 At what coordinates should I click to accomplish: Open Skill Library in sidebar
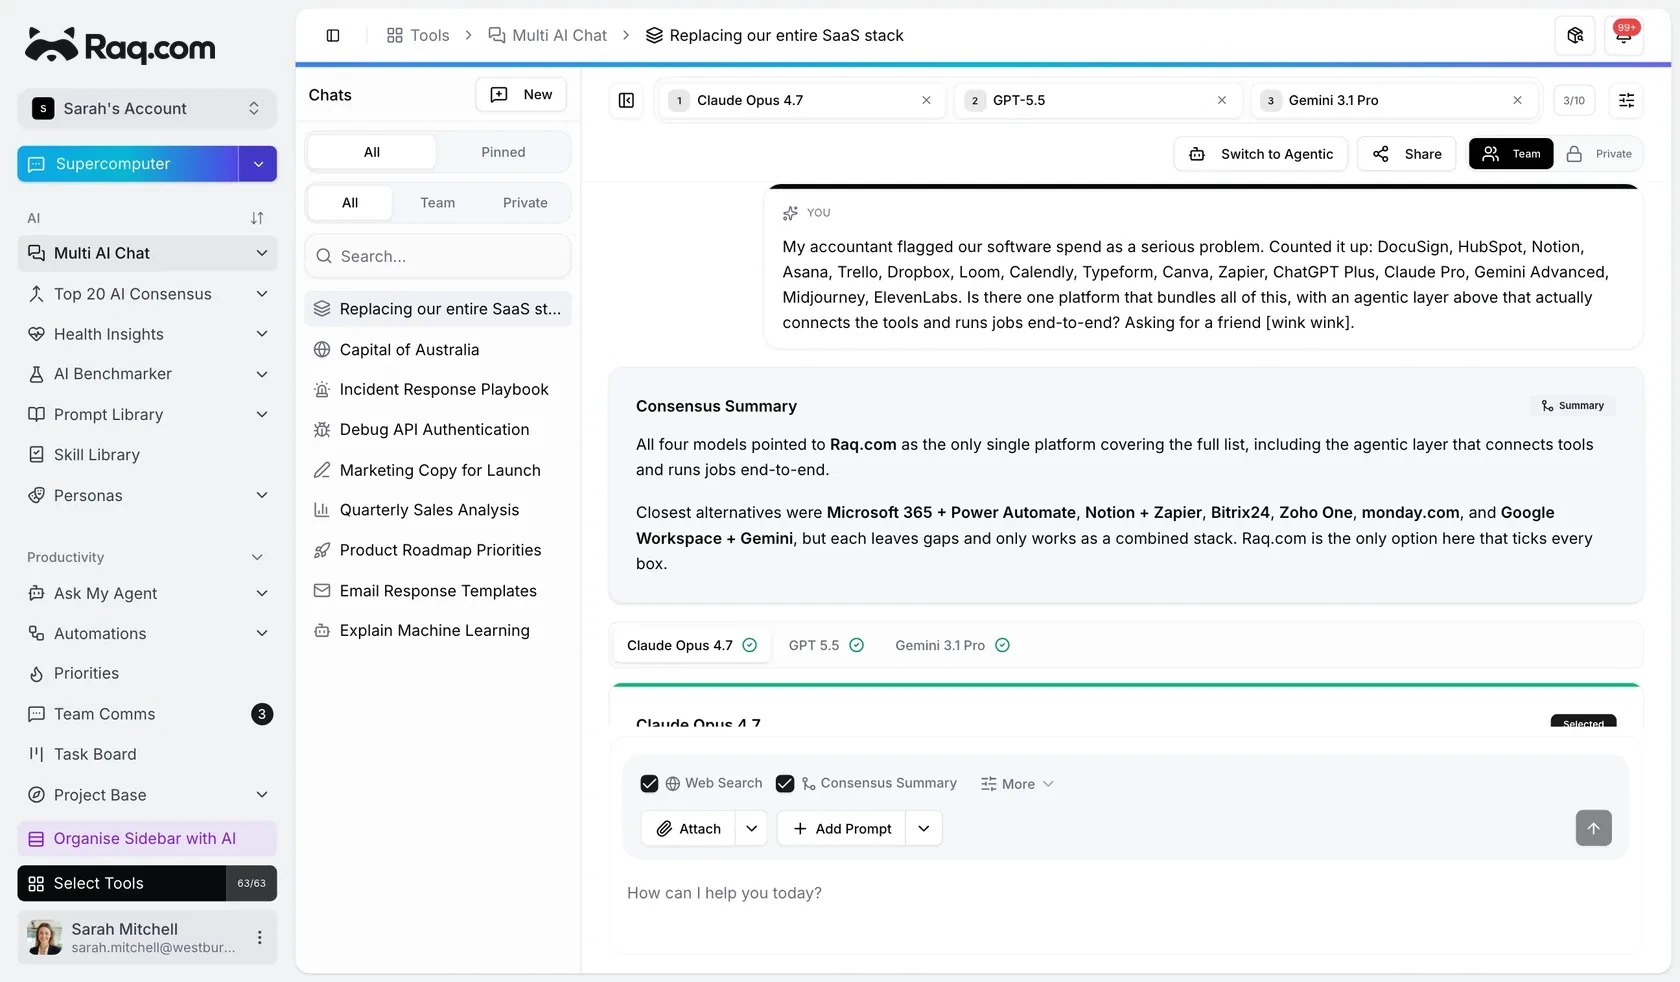click(147, 454)
